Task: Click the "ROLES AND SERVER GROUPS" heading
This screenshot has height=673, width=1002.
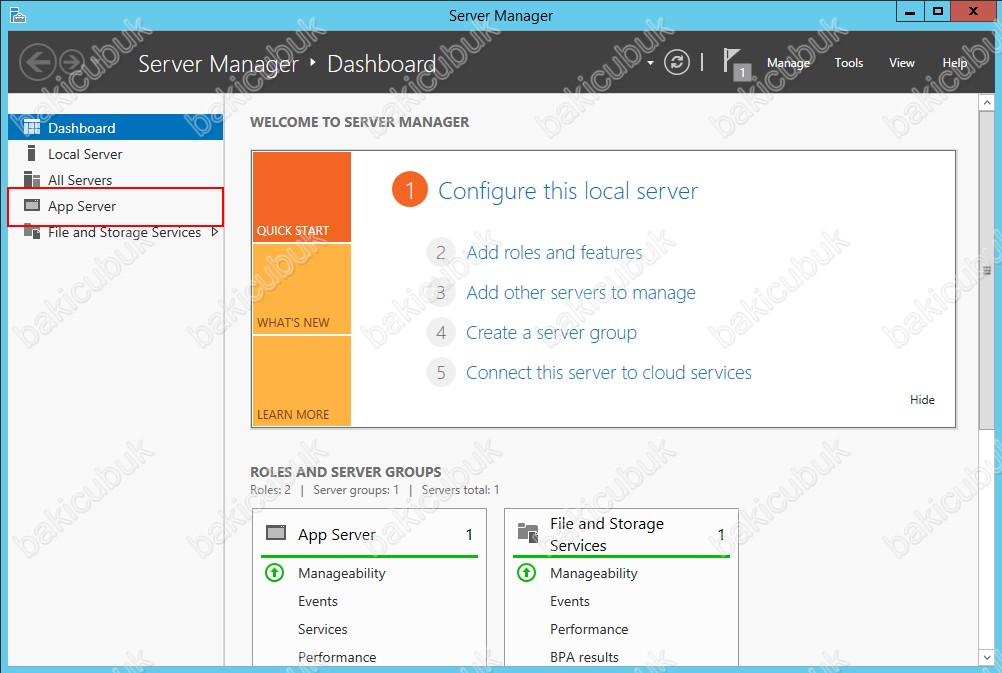Action: pyautogui.click(x=346, y=472)
